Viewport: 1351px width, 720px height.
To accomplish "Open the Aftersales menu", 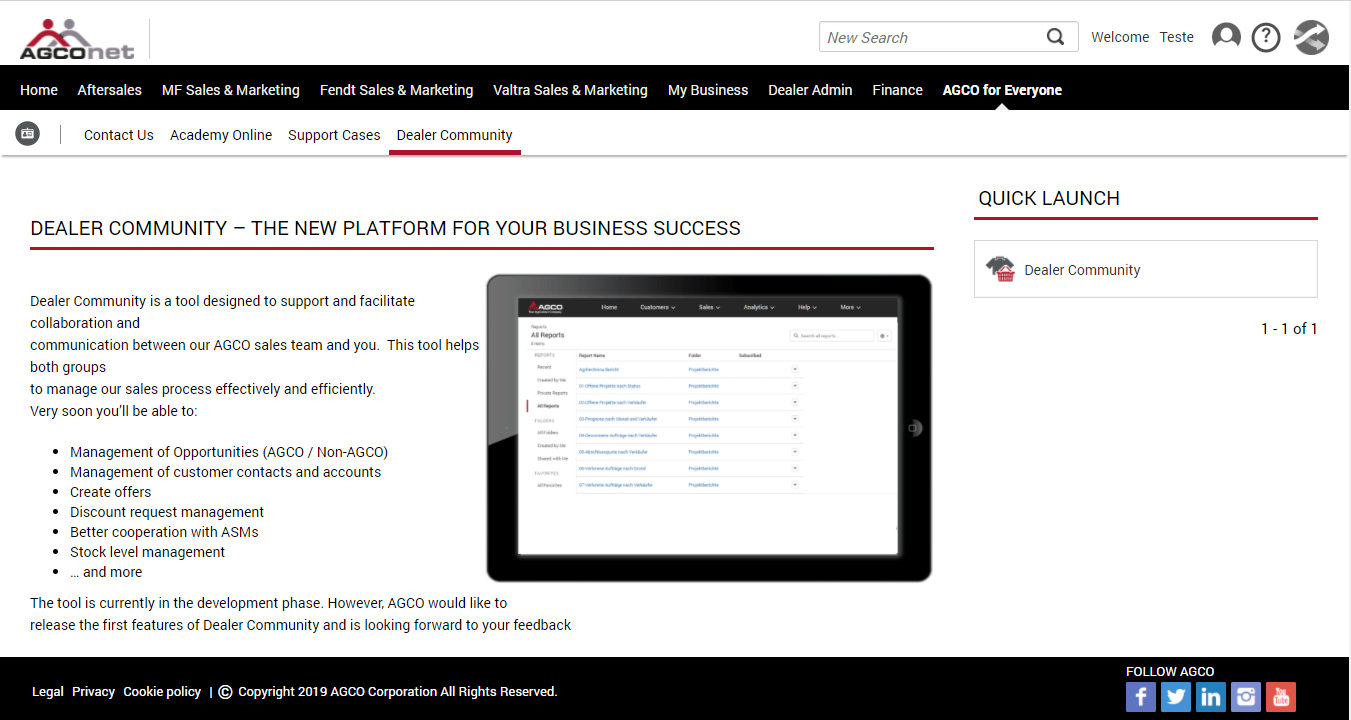I will click(x=110, y=90).
